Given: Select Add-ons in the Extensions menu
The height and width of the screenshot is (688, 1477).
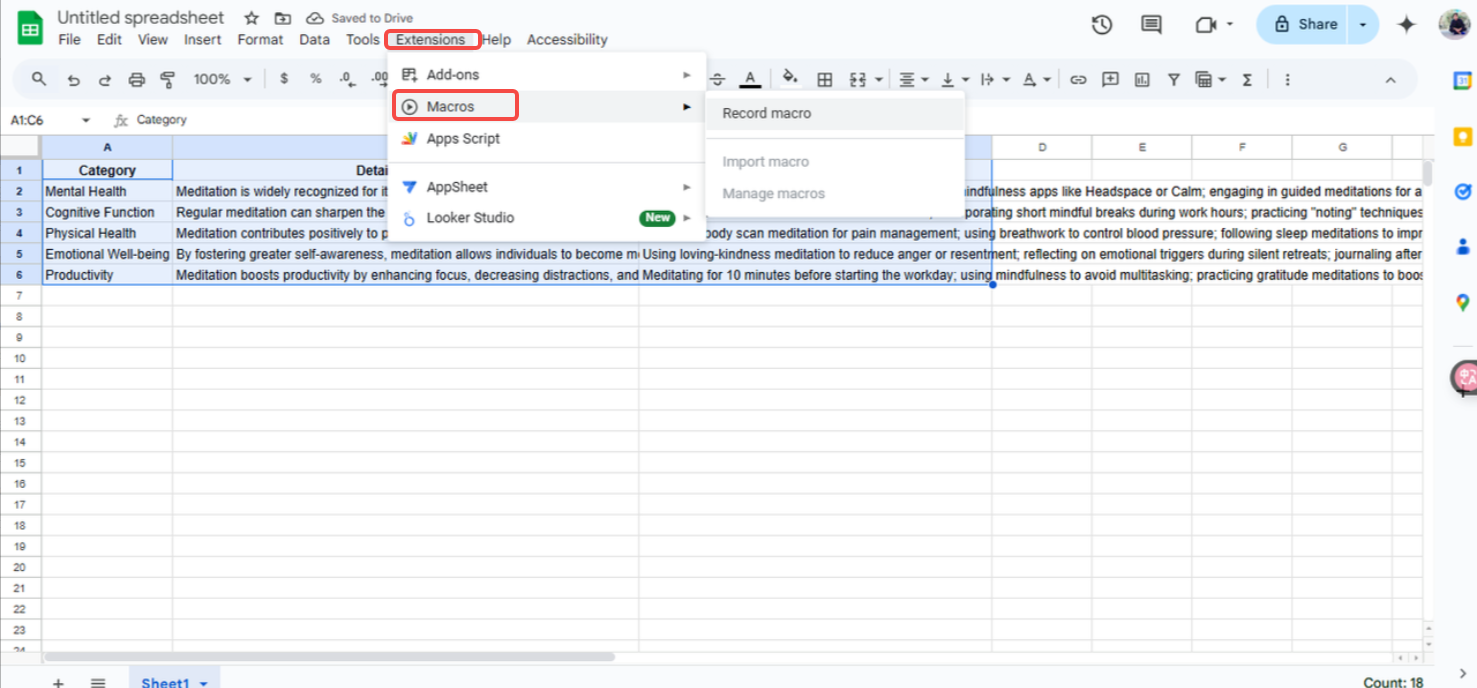Looking at the screenshot, I should pyautogui.click(x=547, y=75).
